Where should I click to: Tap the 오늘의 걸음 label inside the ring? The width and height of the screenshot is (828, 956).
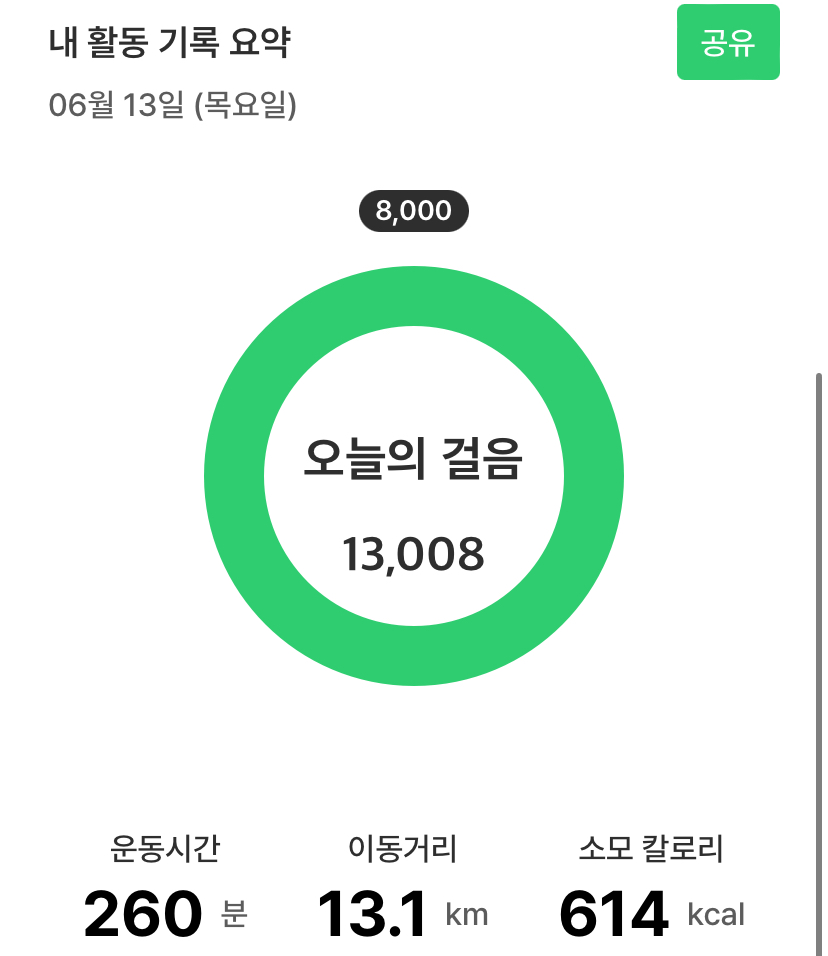[413, 461]
